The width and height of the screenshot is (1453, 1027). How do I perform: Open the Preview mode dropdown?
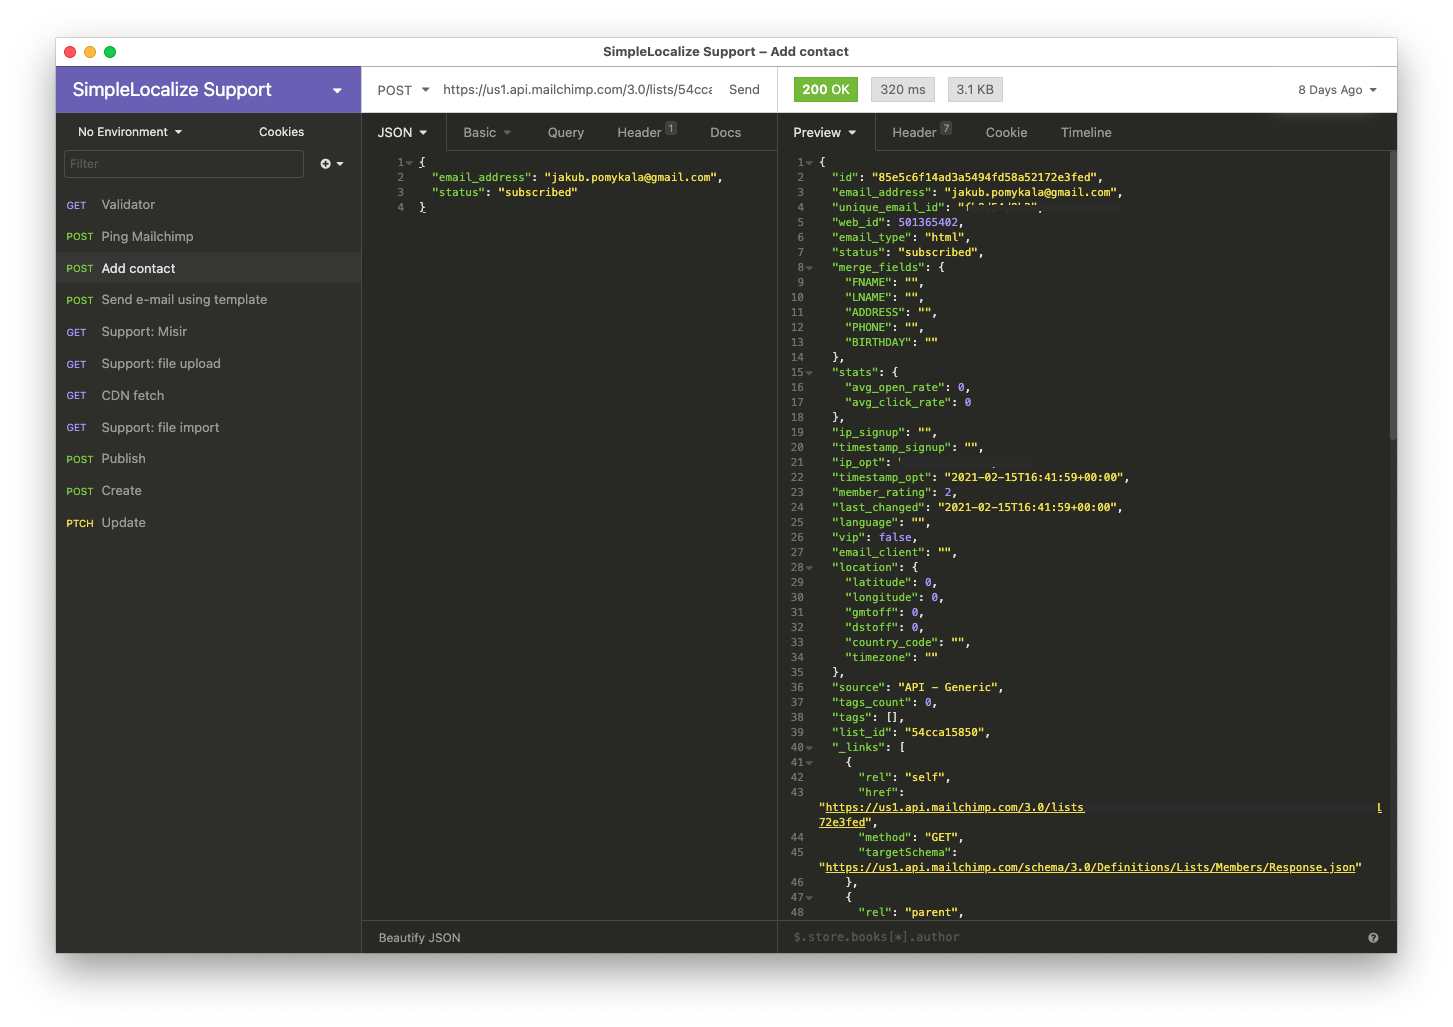(x=825, y=132)
